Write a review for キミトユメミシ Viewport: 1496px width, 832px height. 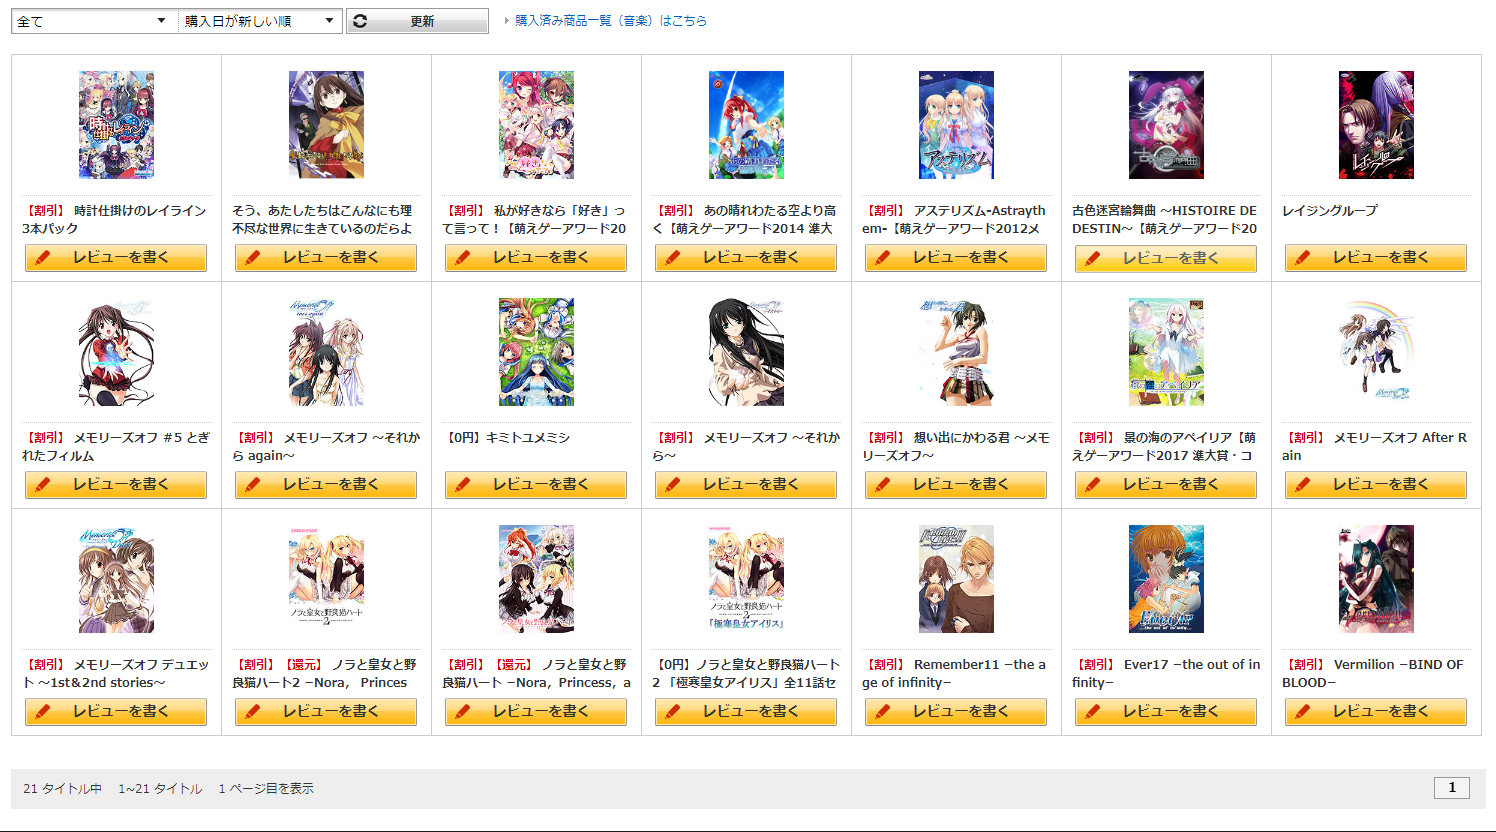tap(536, 485)
